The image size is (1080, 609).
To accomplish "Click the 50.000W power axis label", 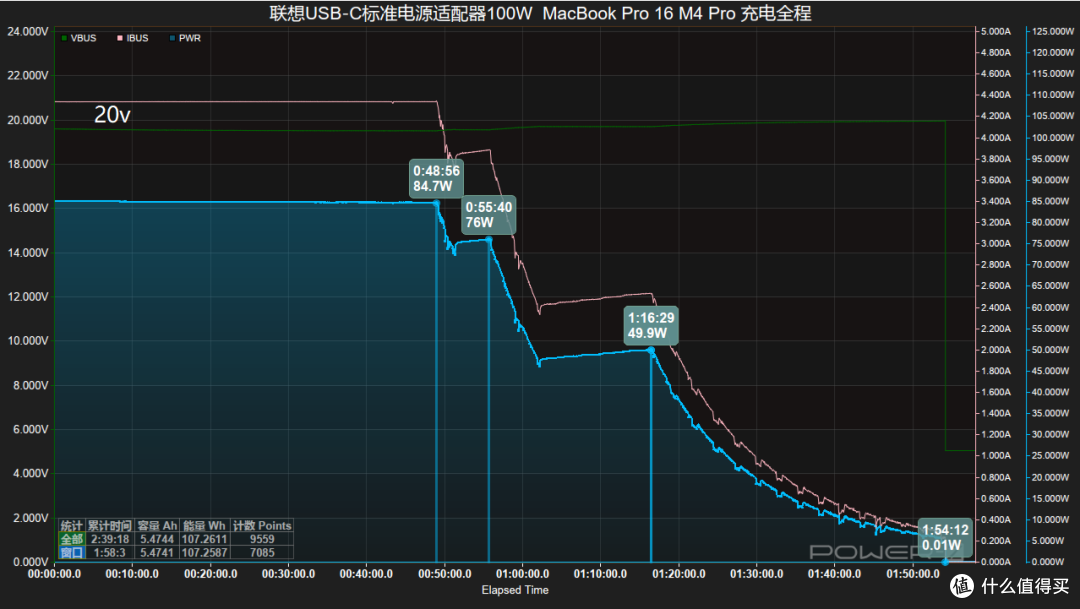I will (x=1052, y=350).
